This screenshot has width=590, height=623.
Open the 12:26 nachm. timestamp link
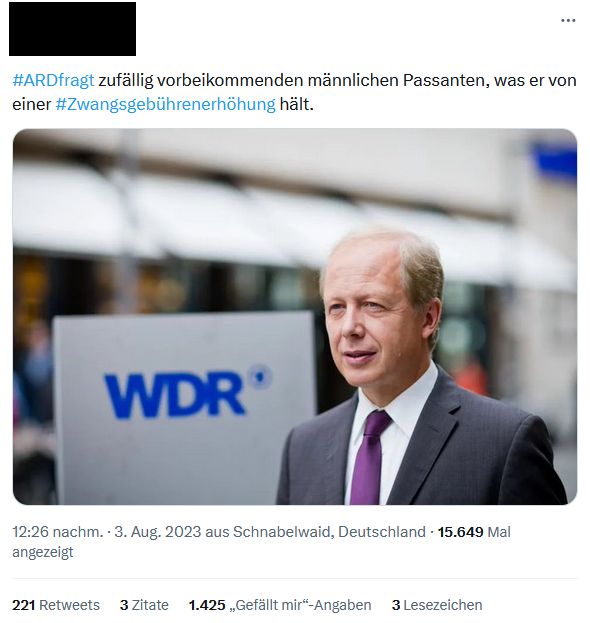58,532
